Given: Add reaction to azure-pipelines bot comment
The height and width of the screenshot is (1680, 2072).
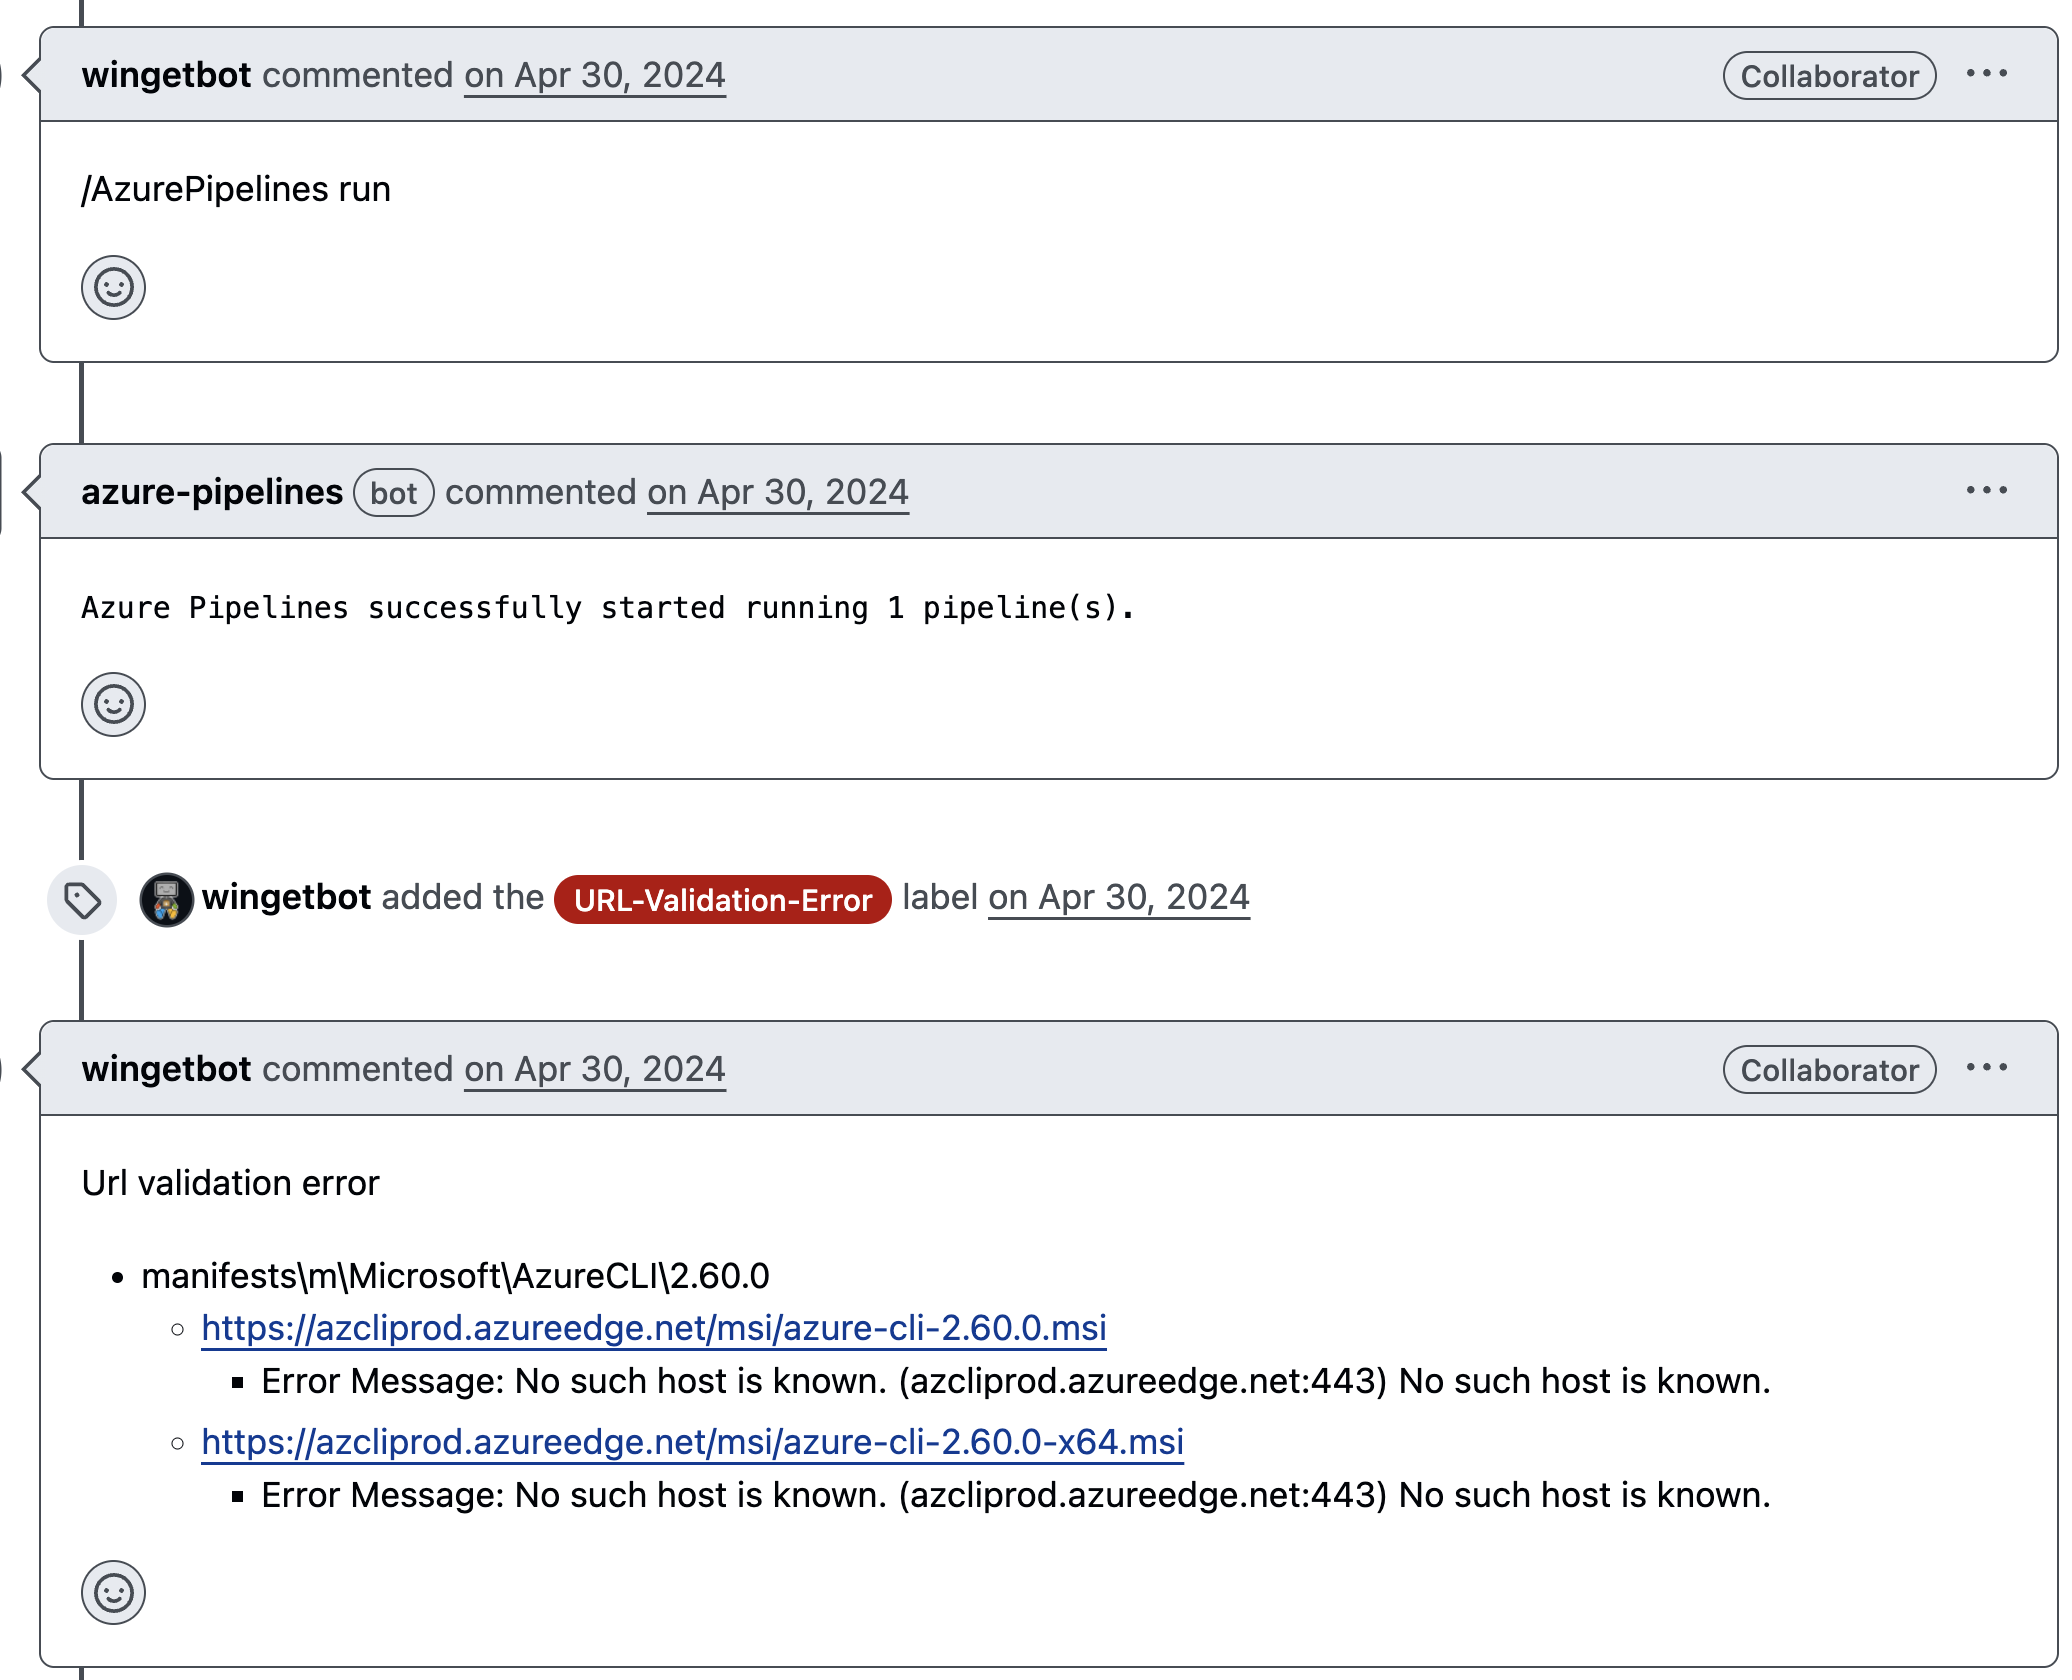Looking at the screenshot, I should [x=113, y=705].
